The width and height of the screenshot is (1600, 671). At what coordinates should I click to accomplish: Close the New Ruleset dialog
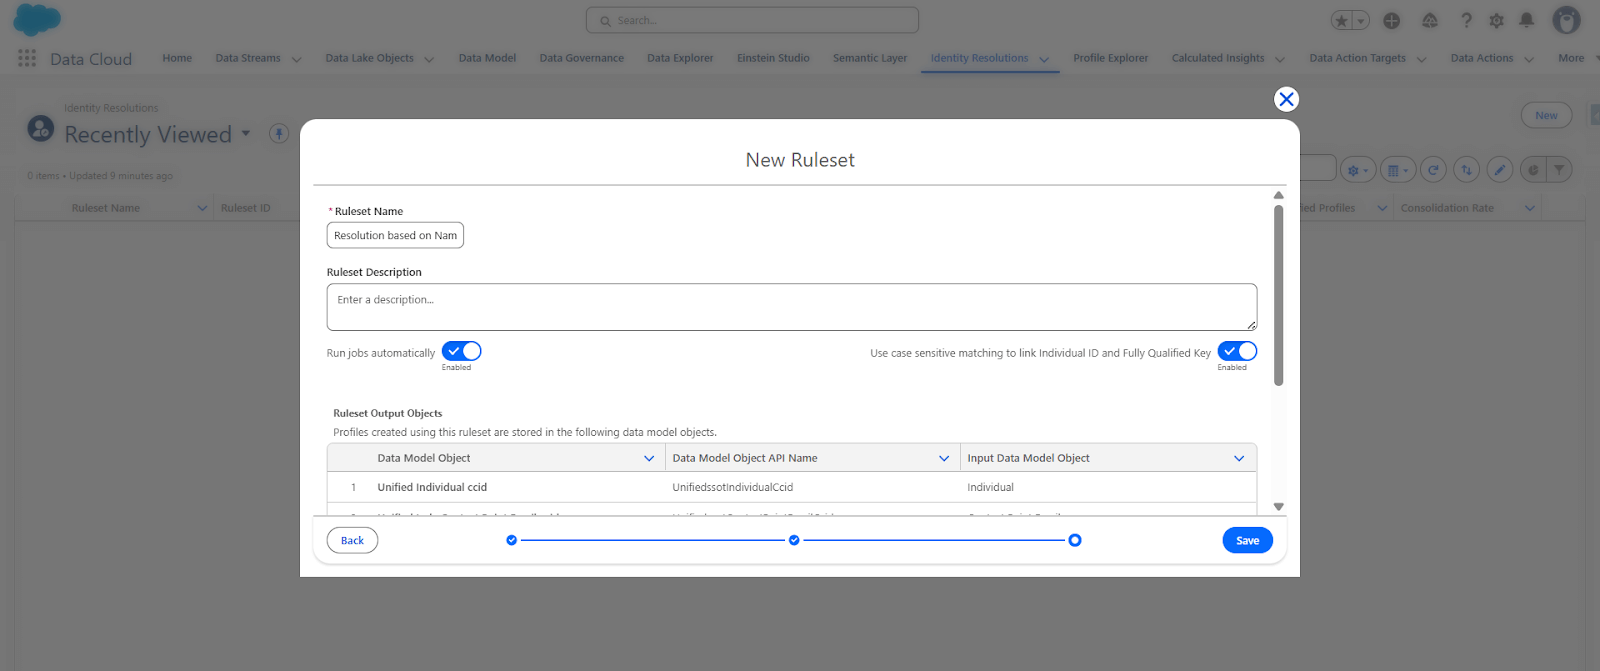[x=1286, y=99]
